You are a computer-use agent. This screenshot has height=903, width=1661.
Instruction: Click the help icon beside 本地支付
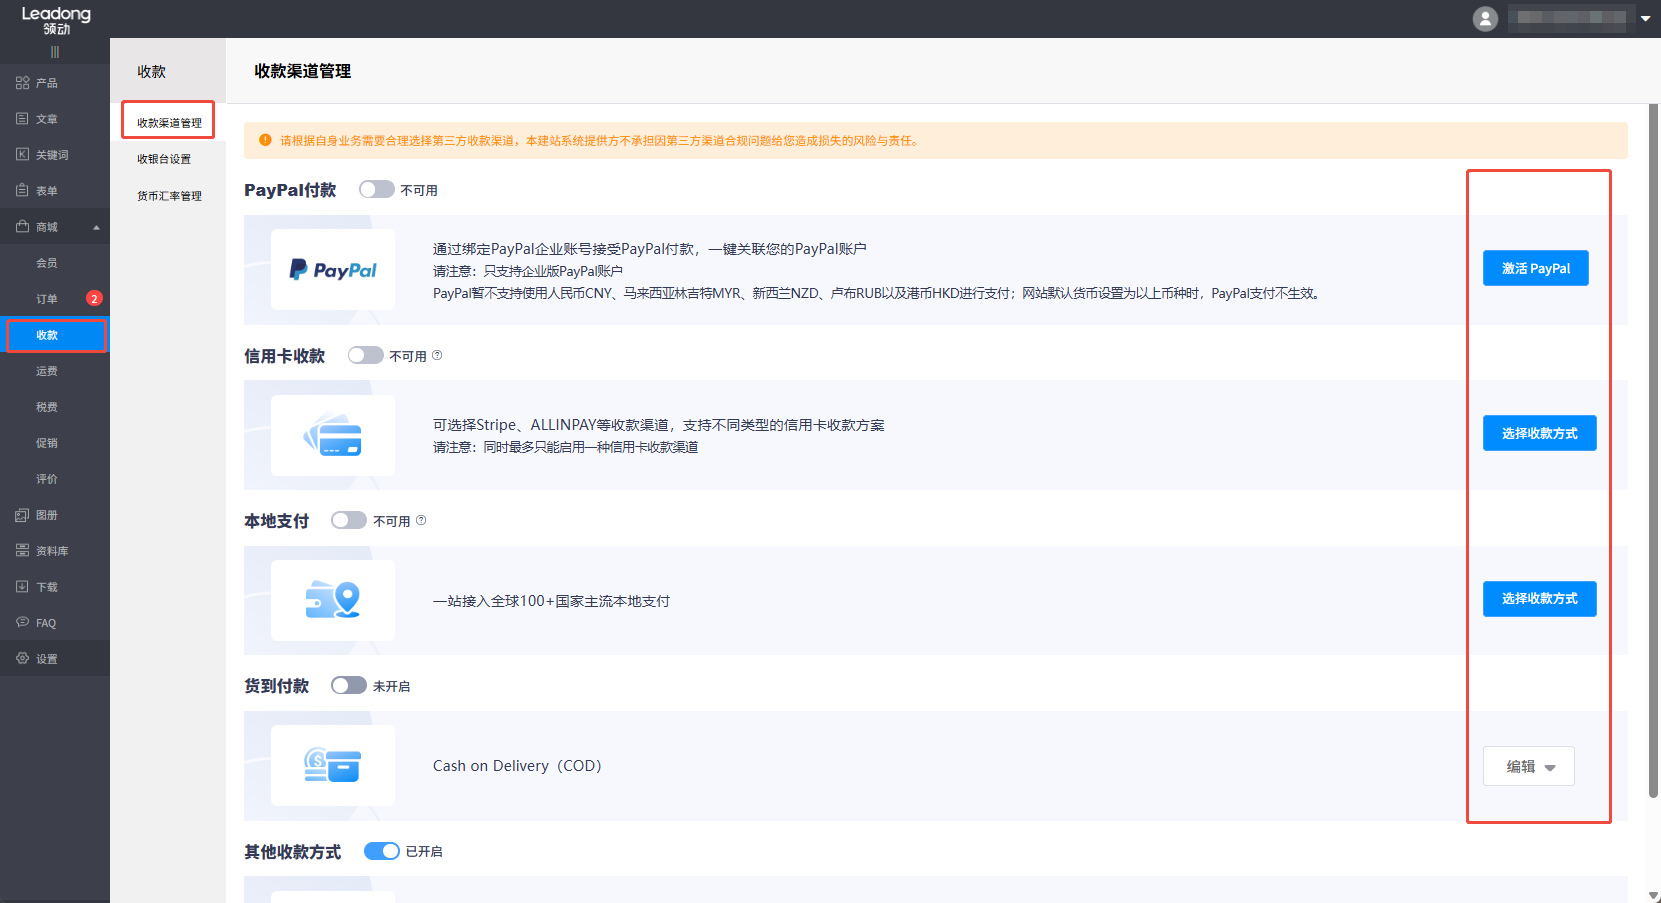[x=421, y=520]
